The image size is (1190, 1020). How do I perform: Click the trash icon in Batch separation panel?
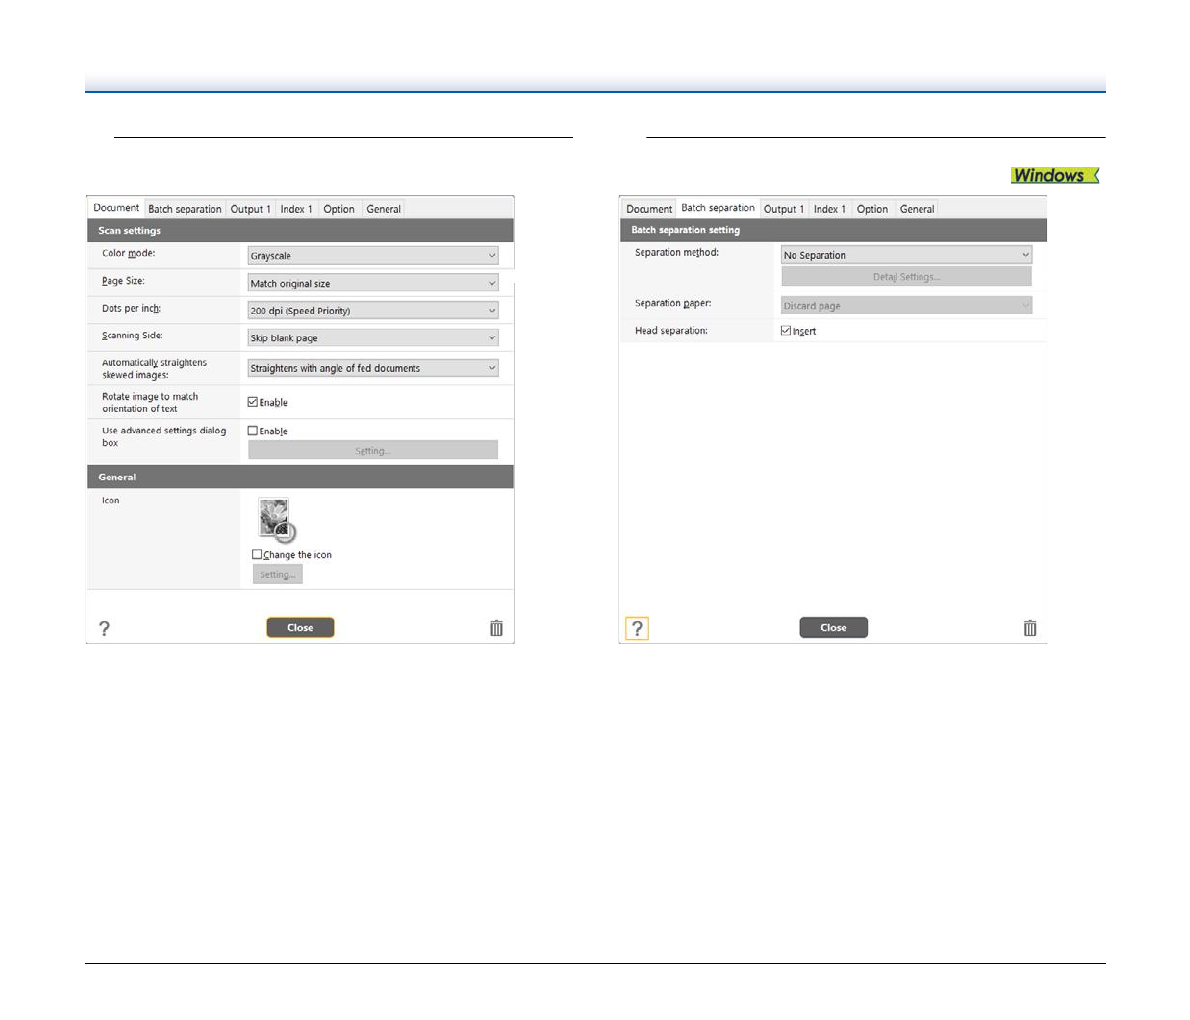pos(1030,628)
